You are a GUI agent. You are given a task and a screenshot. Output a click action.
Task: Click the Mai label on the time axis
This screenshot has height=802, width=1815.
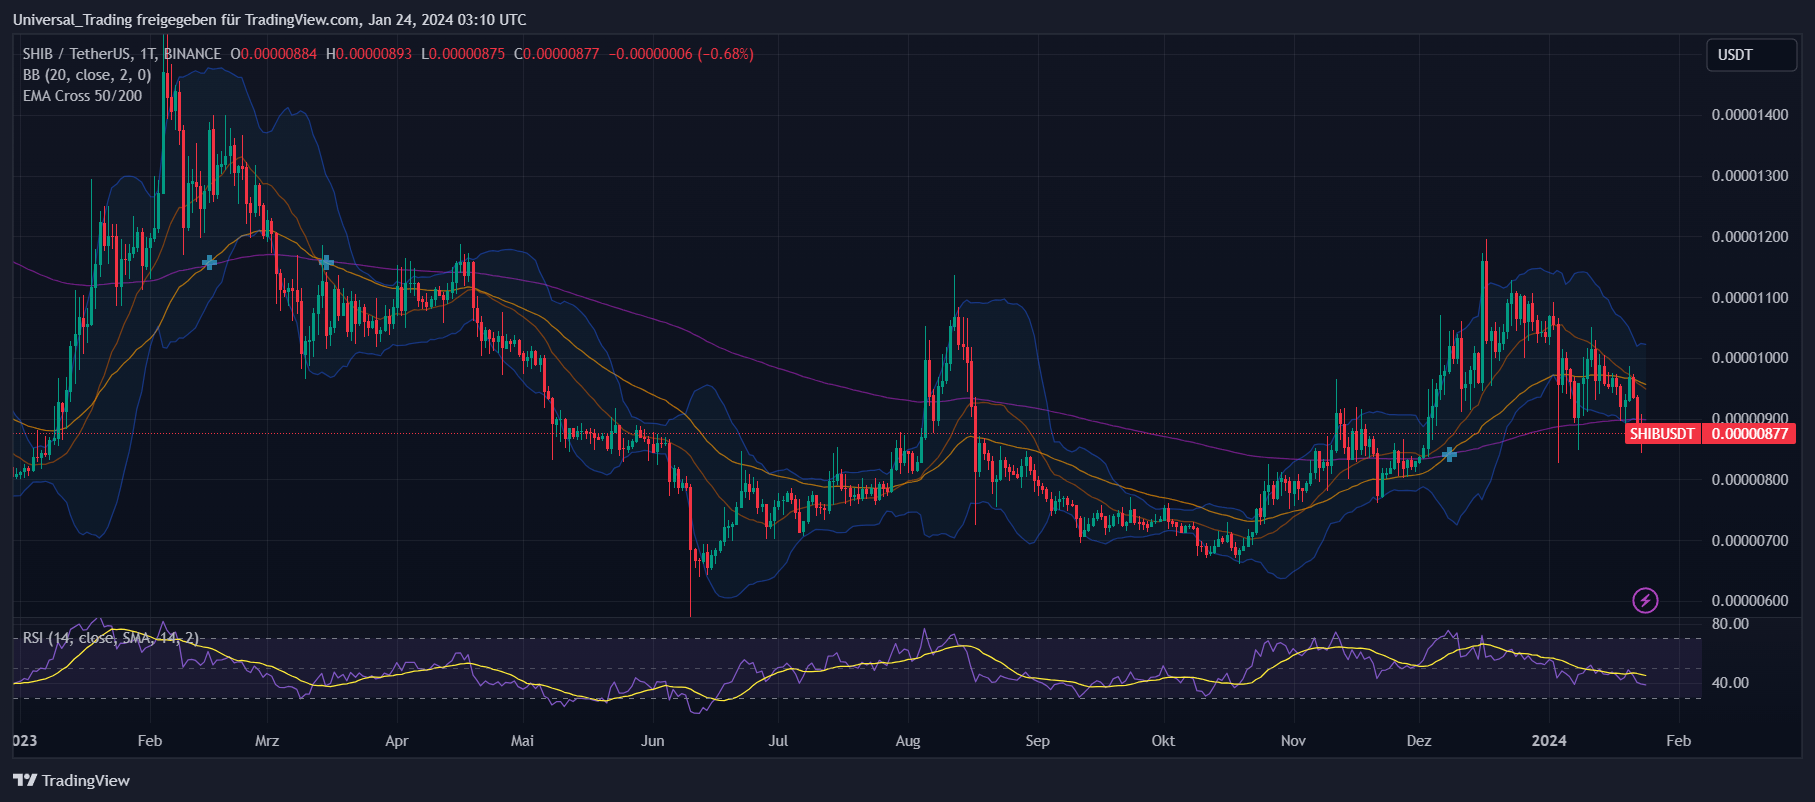tap(522, 741)
